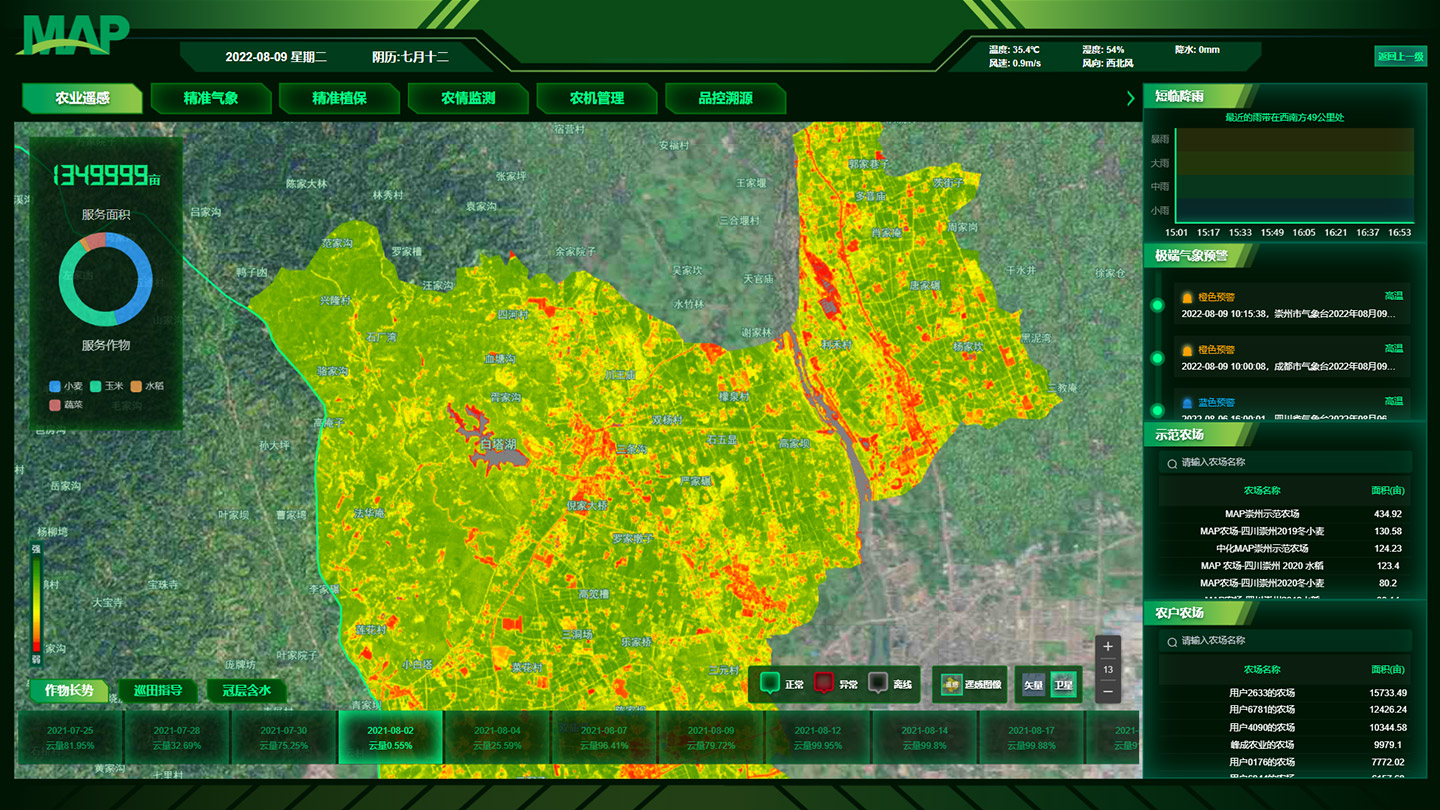Expand more tabs with right chevron
1440x810 pixels.
1131,98
